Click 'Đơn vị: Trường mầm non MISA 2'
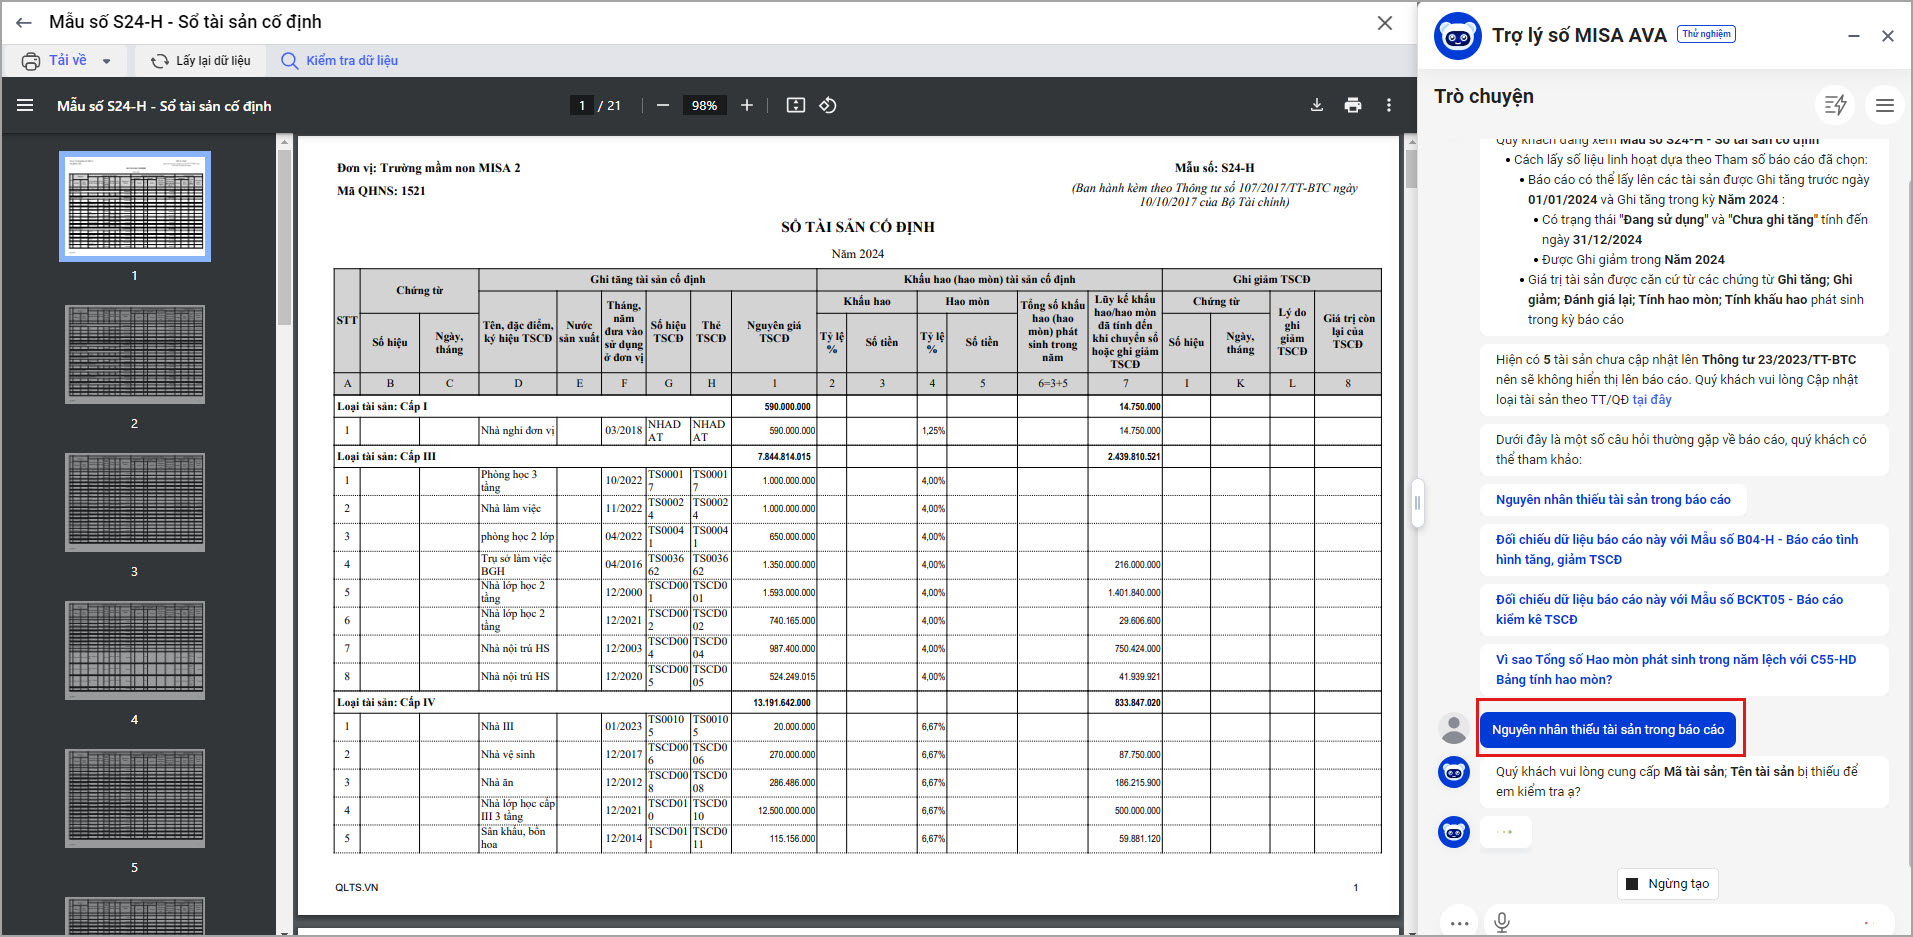The width and height of the screenshot is (1913, 937). click(x=429, y=168)
